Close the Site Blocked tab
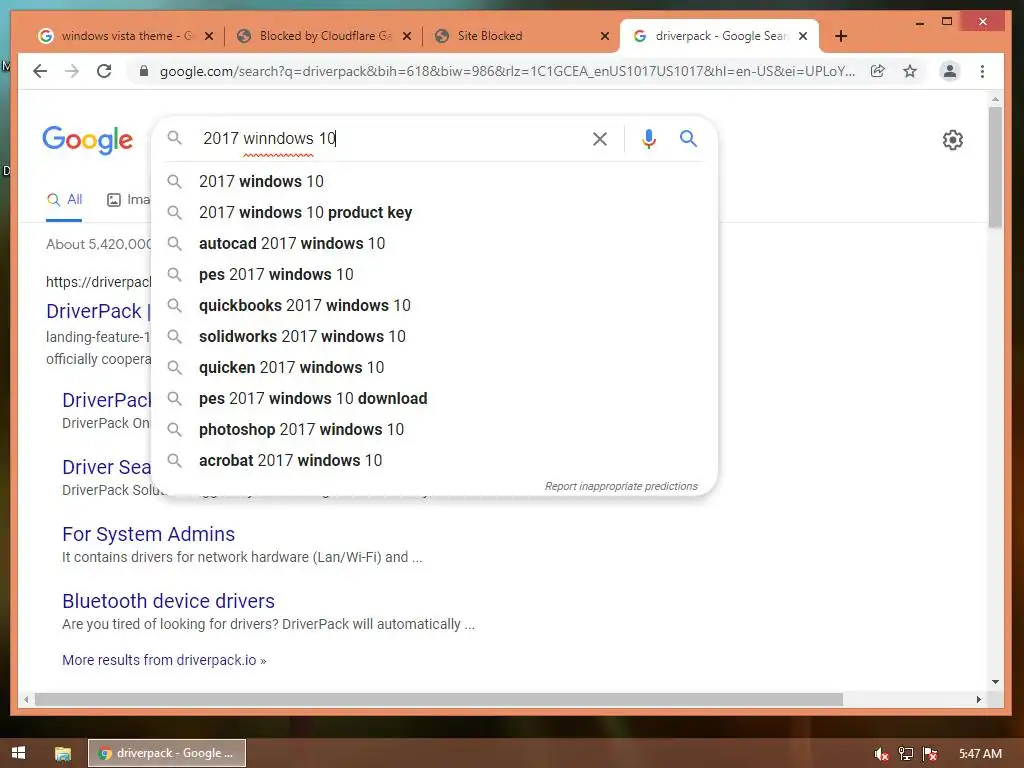This screenshot has height=768, width=1024. (605, 36)
